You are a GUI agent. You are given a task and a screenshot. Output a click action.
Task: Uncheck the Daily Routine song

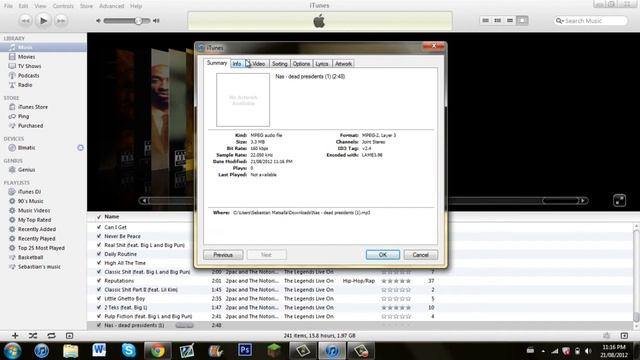99,254
